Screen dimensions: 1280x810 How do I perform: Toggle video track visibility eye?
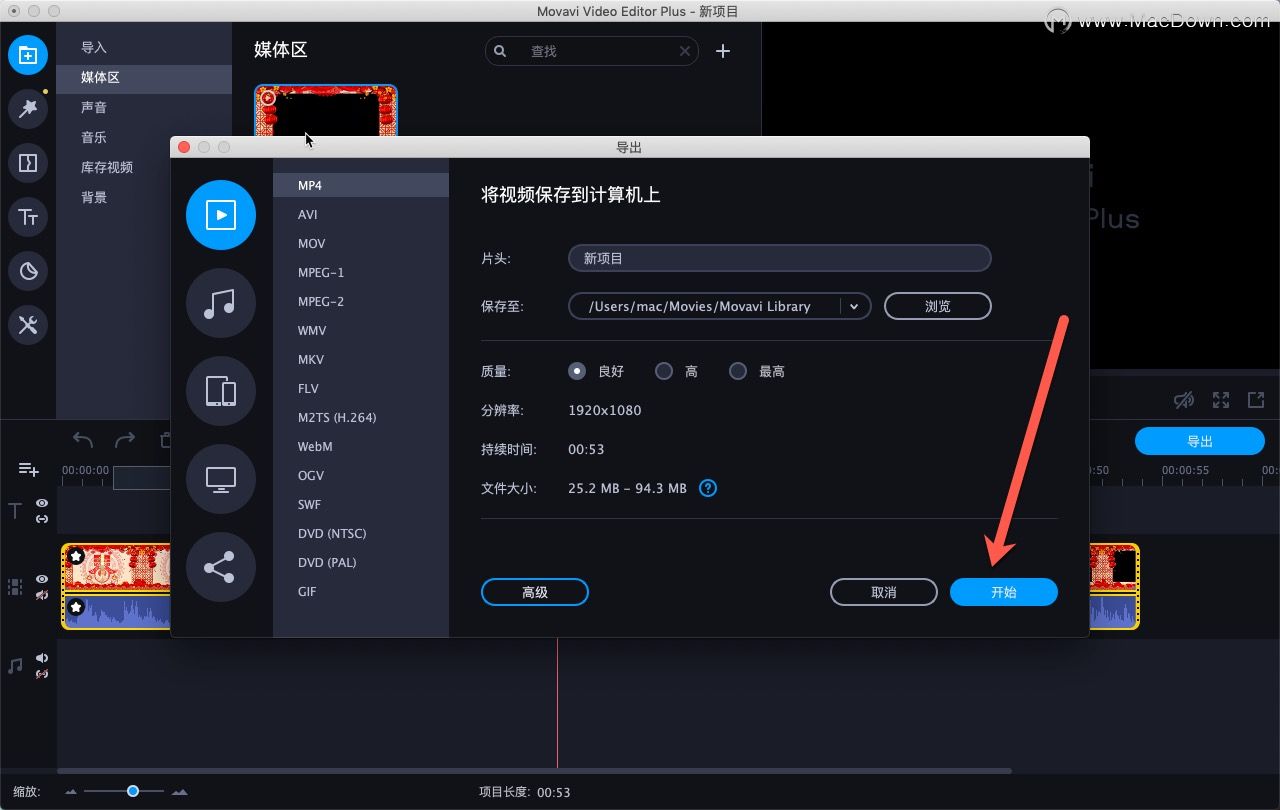[42, 579]
